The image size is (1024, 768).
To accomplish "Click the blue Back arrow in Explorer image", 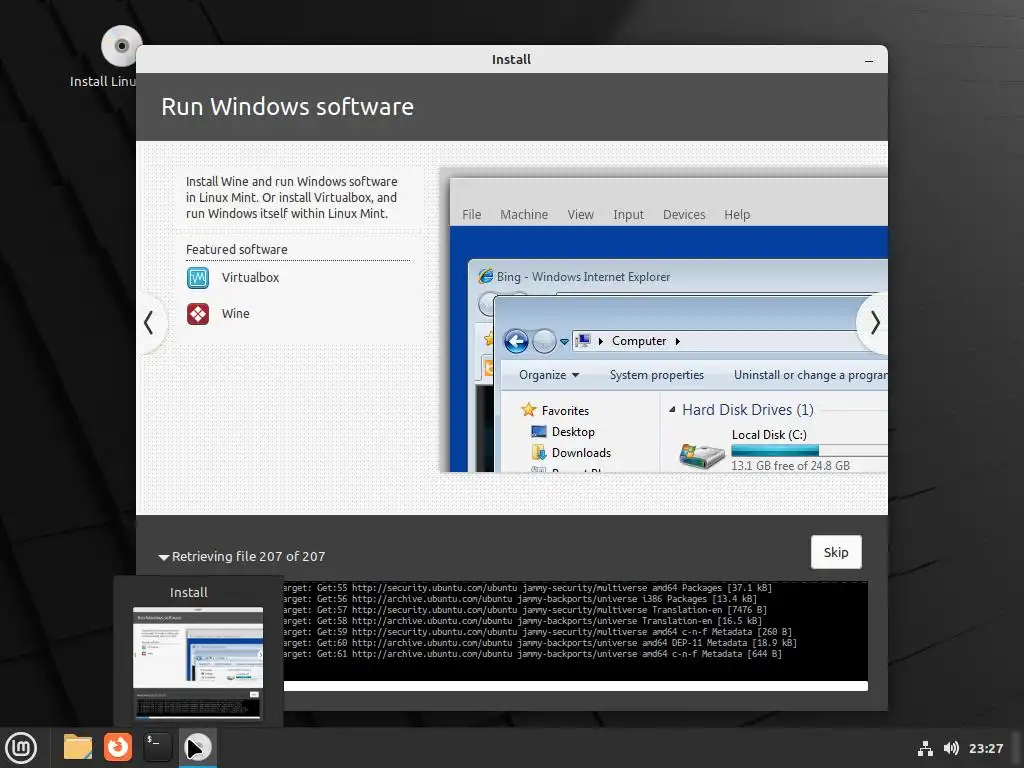I will point(516,341).
